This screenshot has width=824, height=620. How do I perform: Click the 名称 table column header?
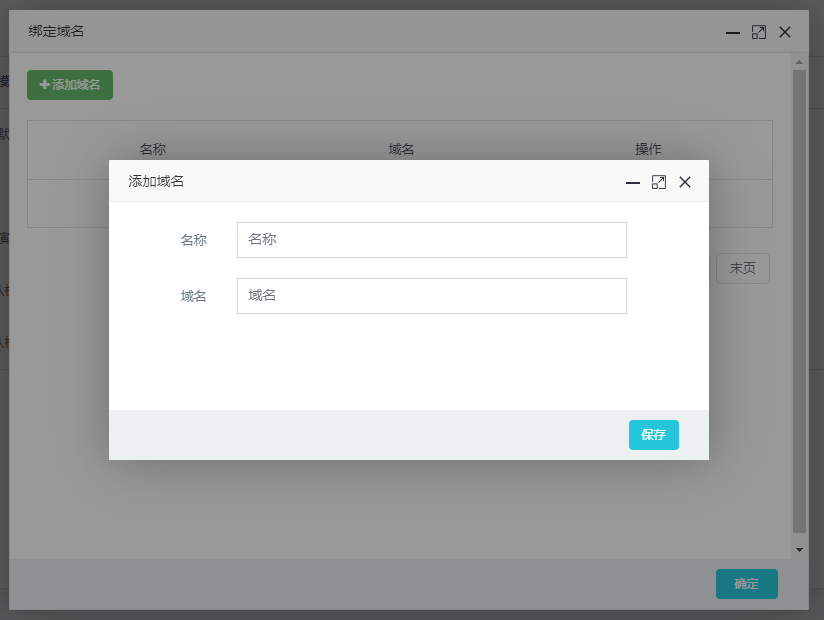coord(153,149)
